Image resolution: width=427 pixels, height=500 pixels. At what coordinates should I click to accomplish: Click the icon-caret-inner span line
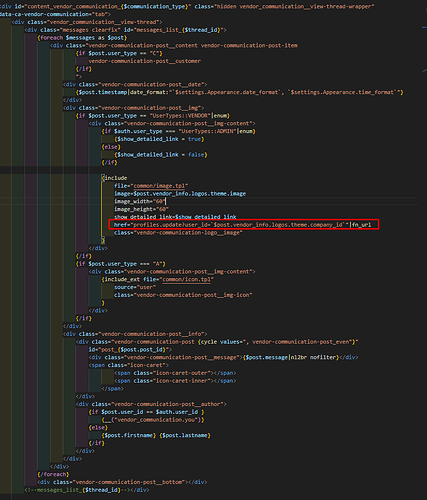[x=175, y=381]
